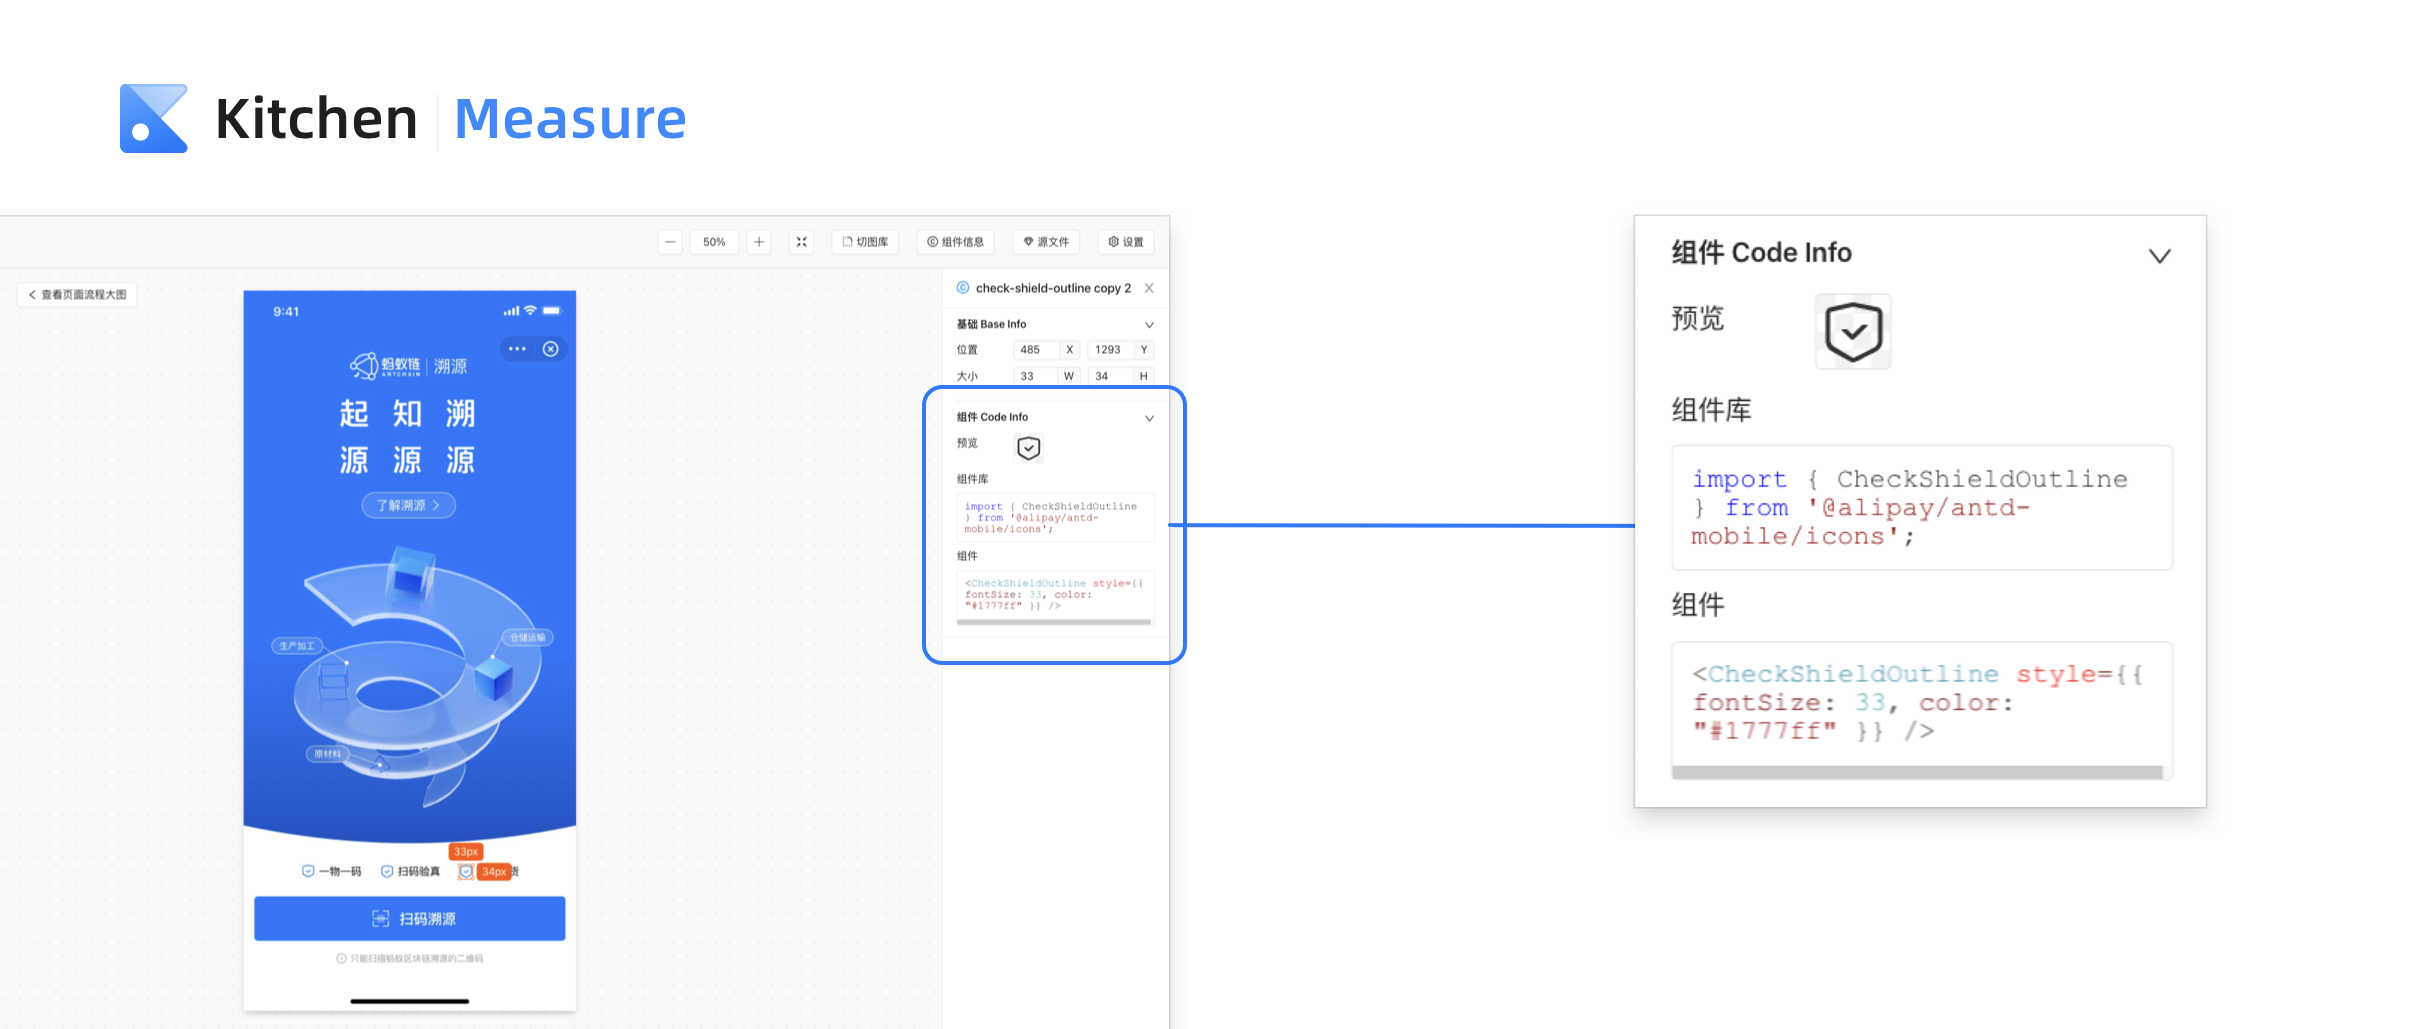Click the Wi-Fi icon in mockup status bar
The image size is (2412, 1029).
click(x=531, y=311)
